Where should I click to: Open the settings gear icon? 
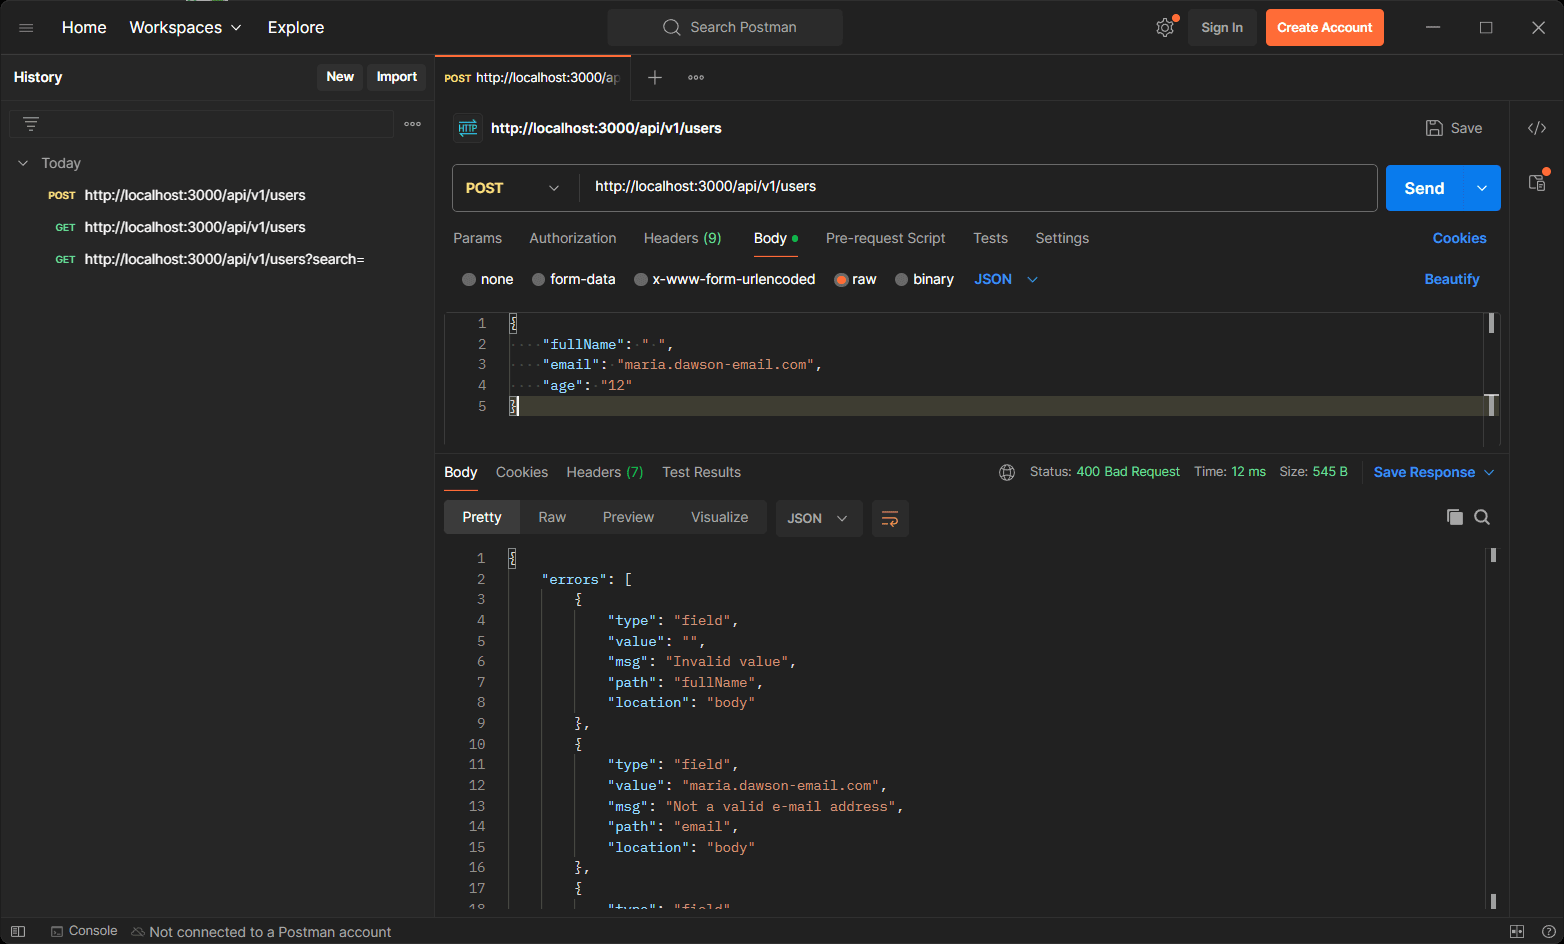[1164, 28]
